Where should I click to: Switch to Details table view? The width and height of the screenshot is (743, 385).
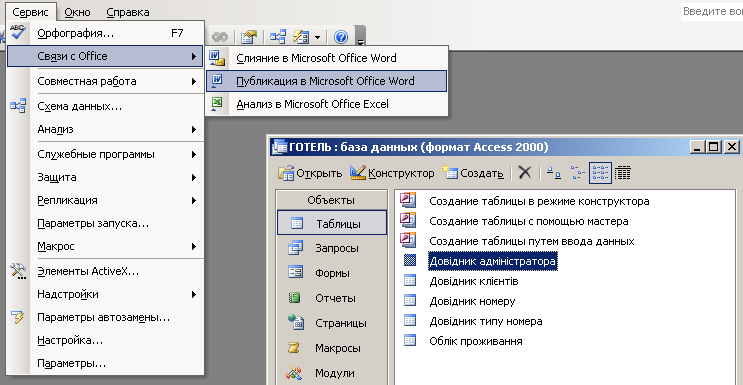(623, 173)
